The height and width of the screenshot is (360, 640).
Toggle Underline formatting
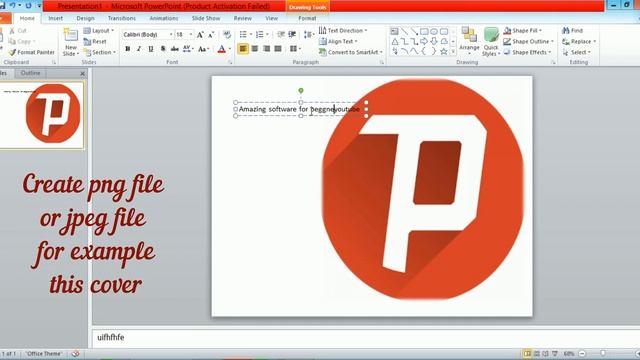[151, 49]
